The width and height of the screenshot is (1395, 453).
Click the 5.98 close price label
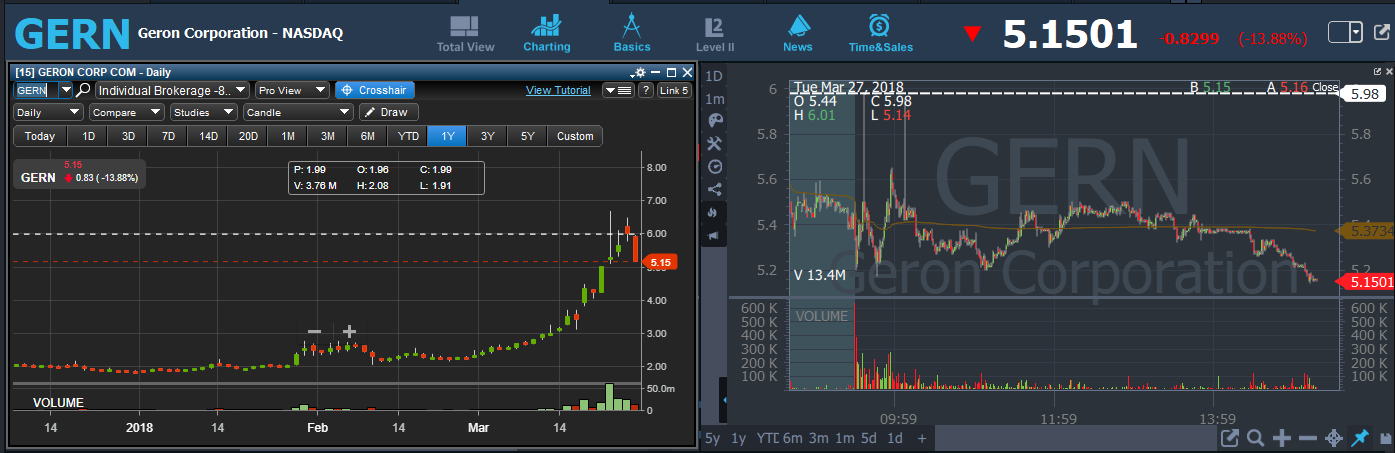pos(1363,94)
